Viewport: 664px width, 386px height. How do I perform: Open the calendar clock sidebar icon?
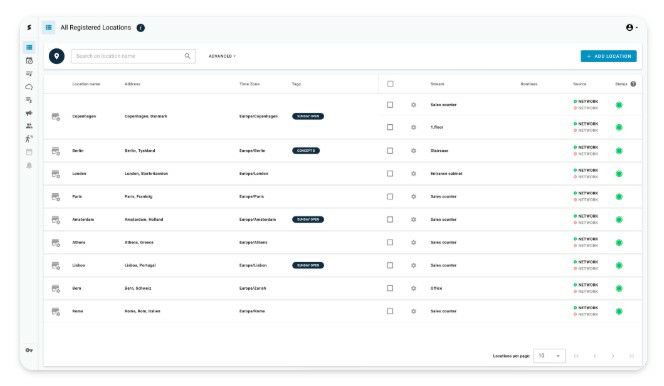[29, 61]
